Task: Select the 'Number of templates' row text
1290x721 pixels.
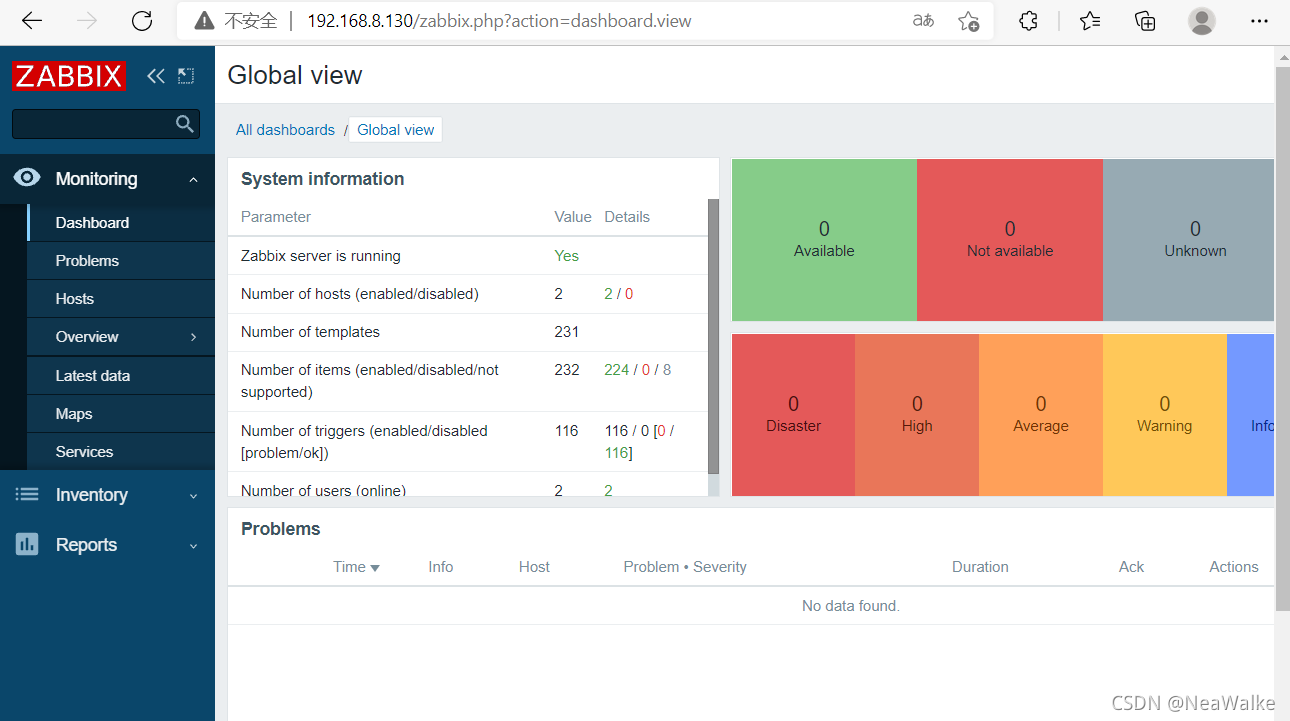Action: 311,332
